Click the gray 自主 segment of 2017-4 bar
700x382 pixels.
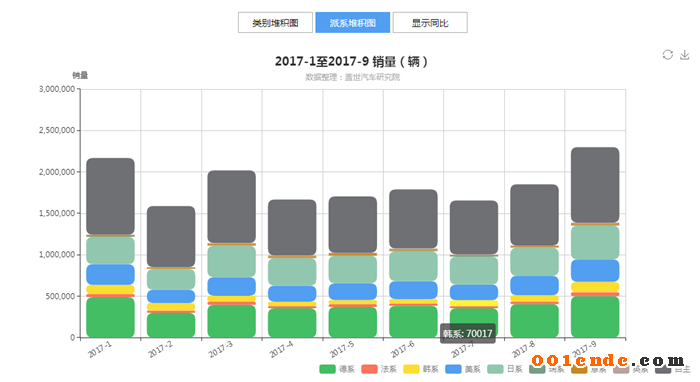(292, 227)
